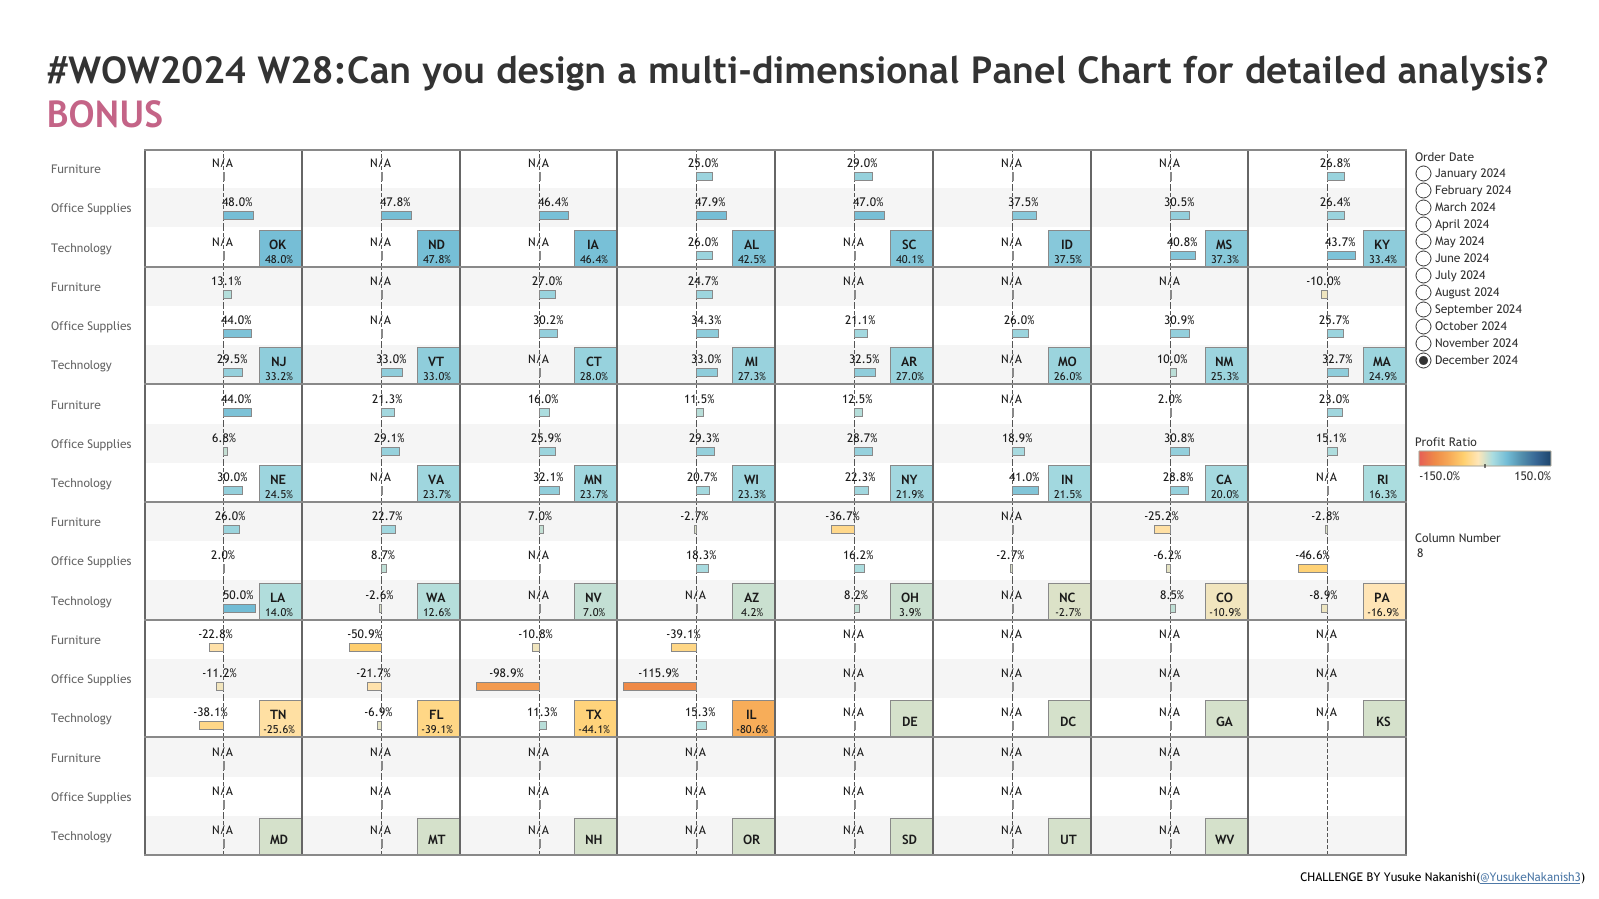Click the PA state tile showing -16.9%
1599x899 pixels.
(x=1383, y=601)
